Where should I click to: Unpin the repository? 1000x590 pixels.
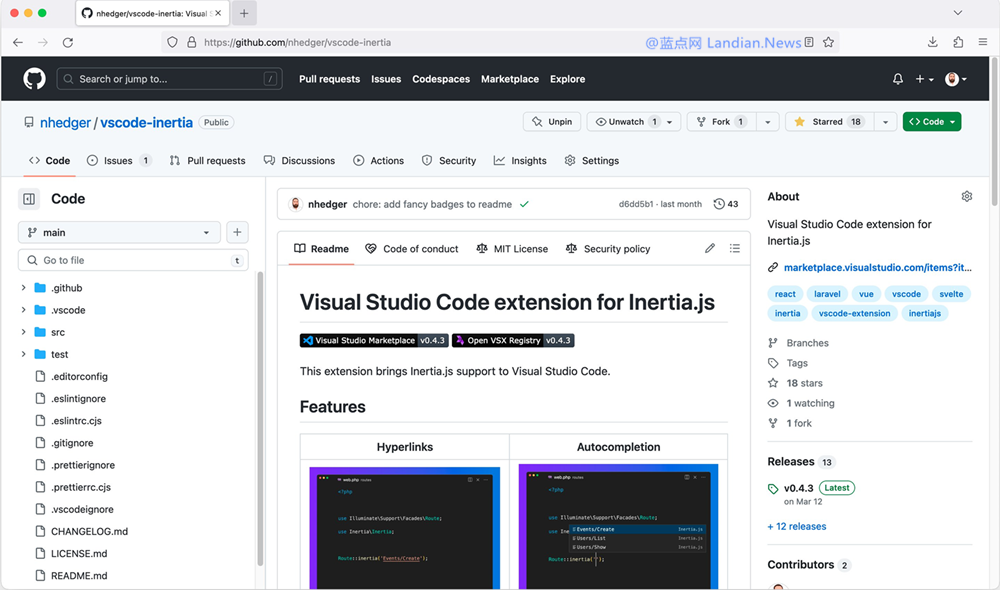click(x=552, y=122)
